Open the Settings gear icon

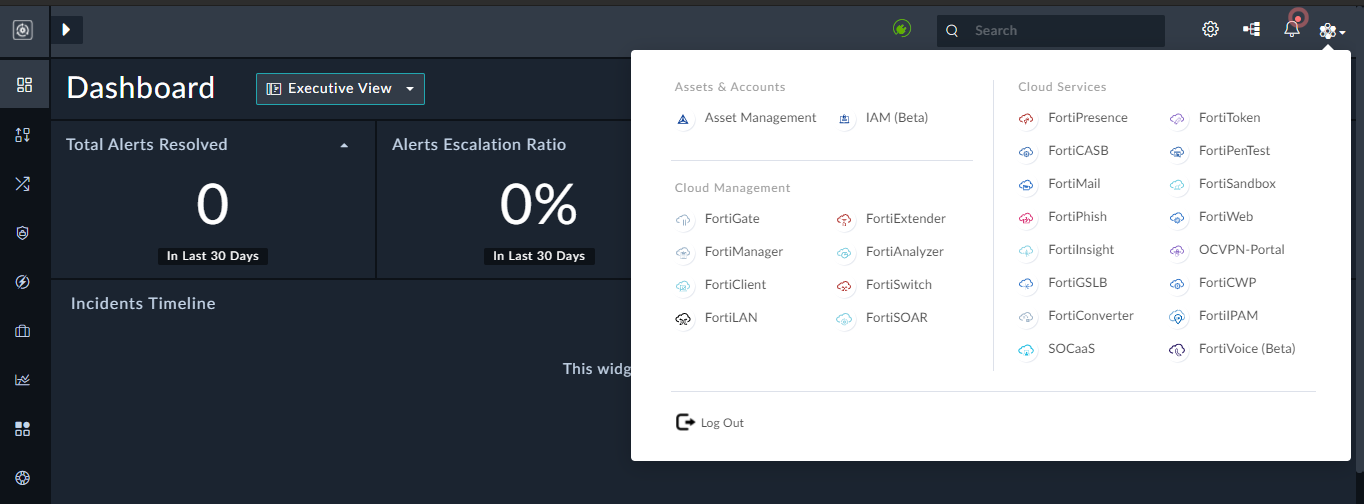1210,29
